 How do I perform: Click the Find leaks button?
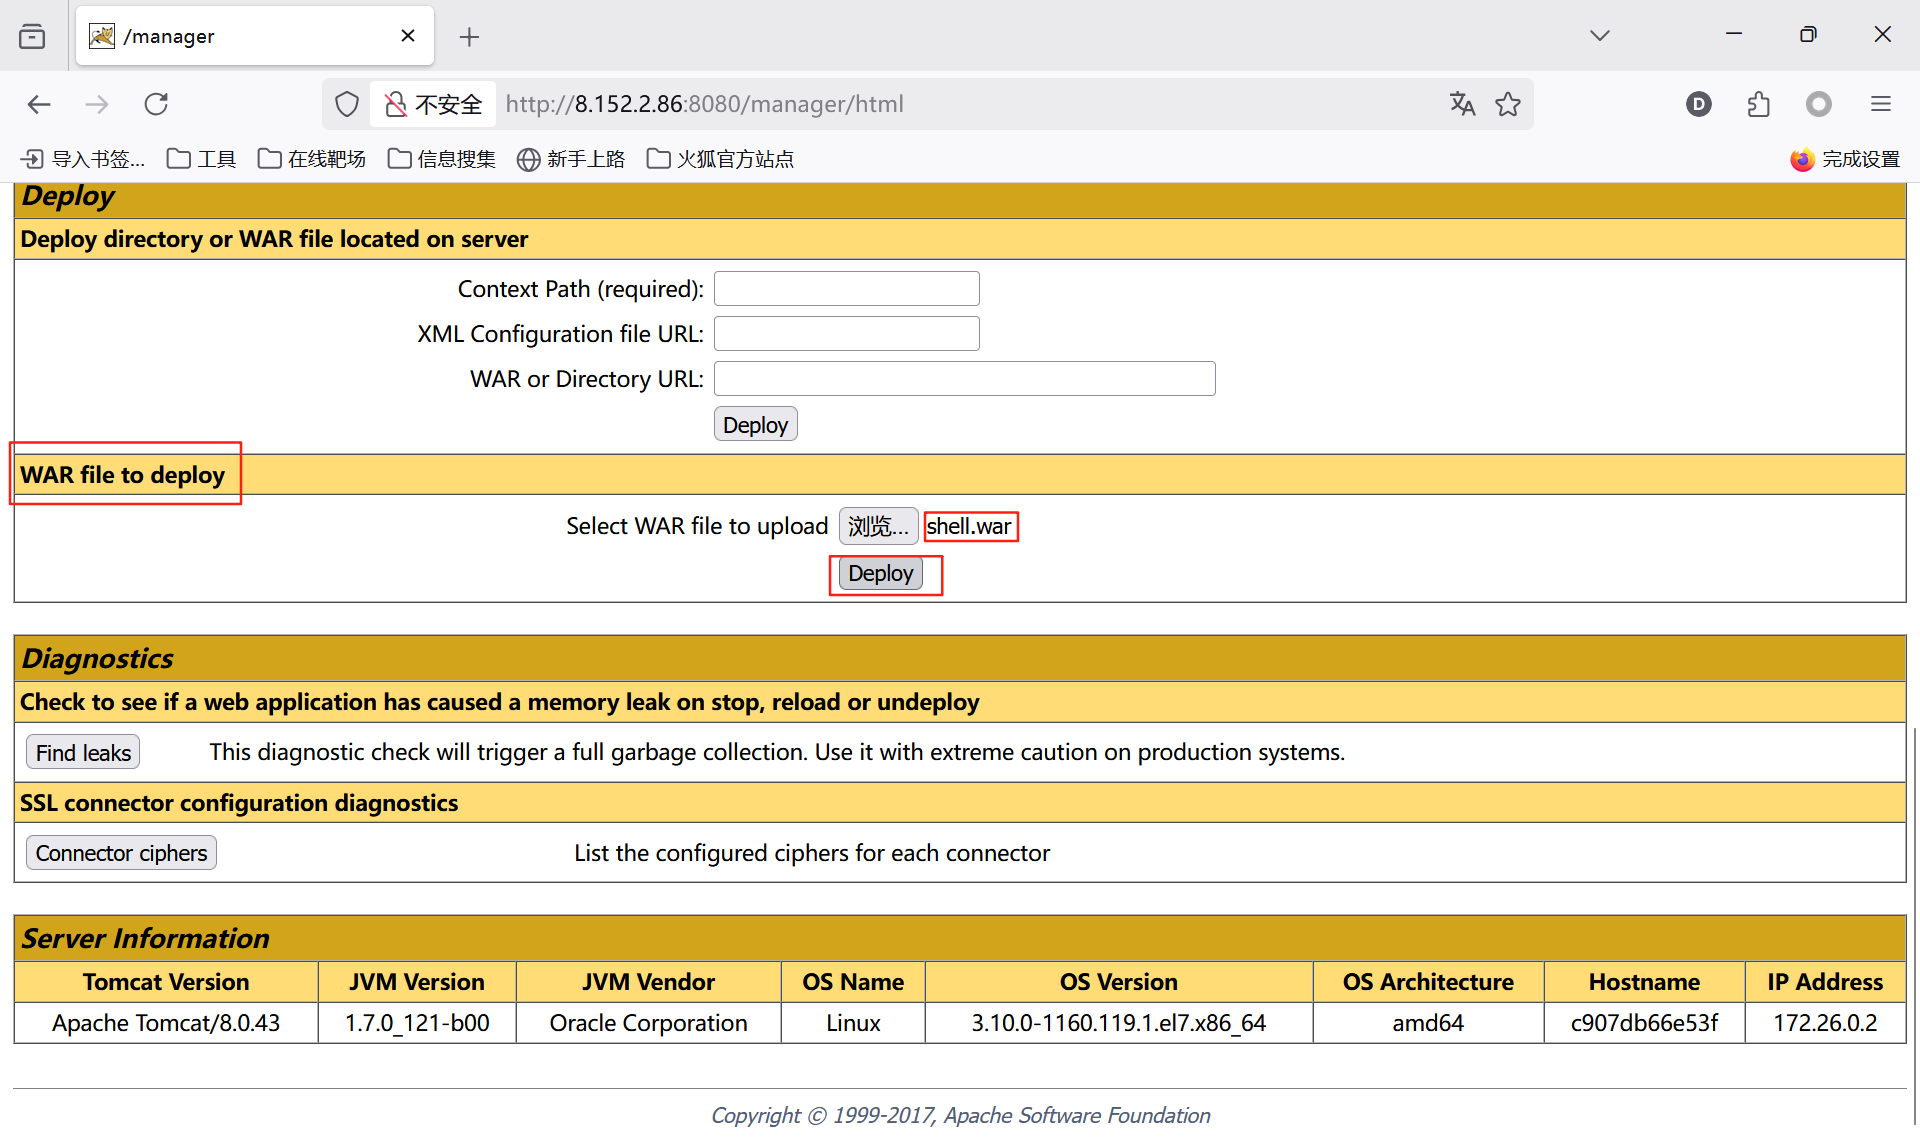tap(83, 753)
